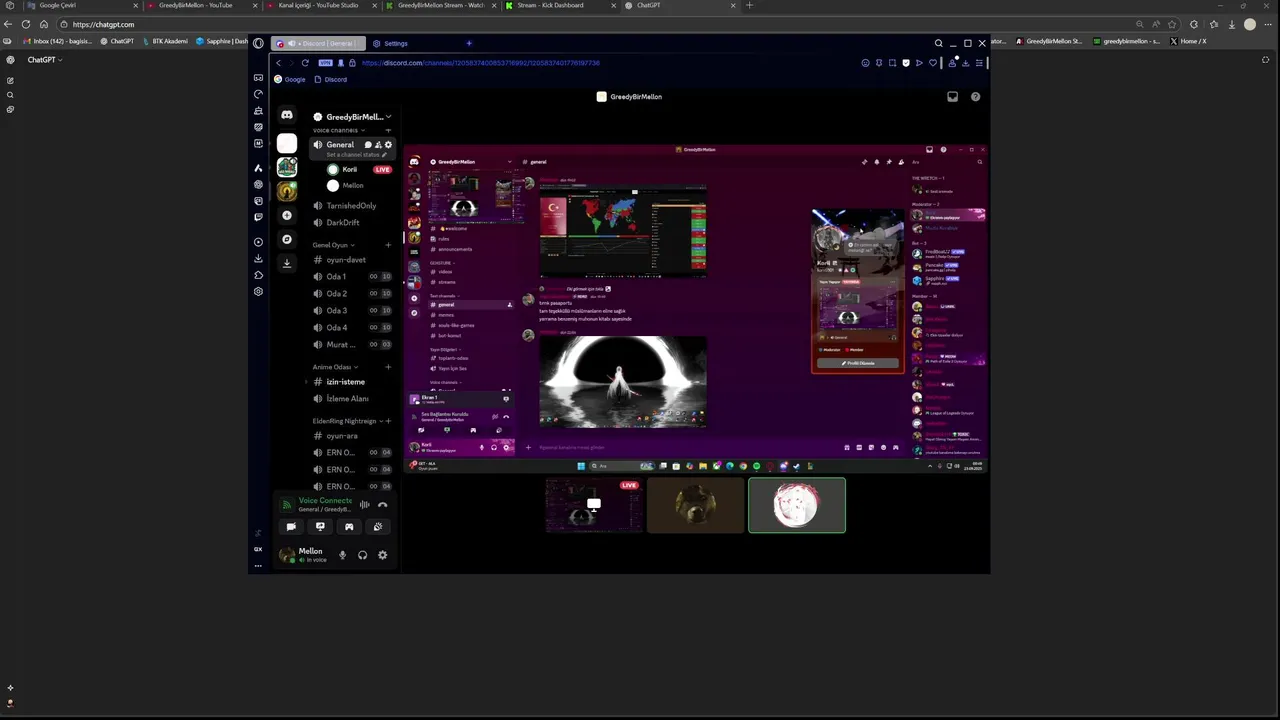
Task: Edit channel status pencil icon
Action: coord(384,155)
